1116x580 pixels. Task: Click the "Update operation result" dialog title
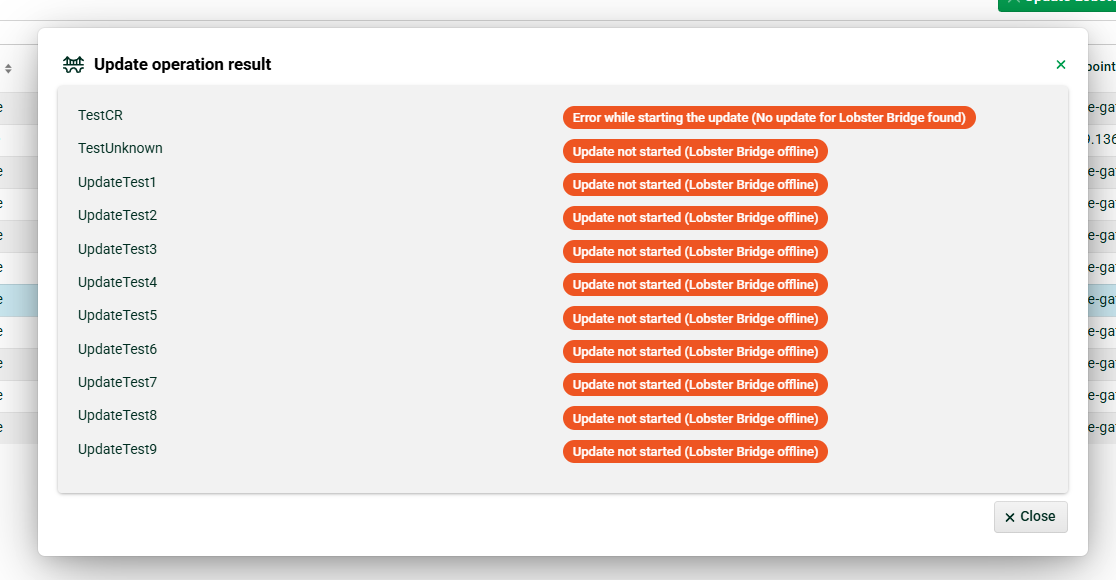tap(182, 65)
